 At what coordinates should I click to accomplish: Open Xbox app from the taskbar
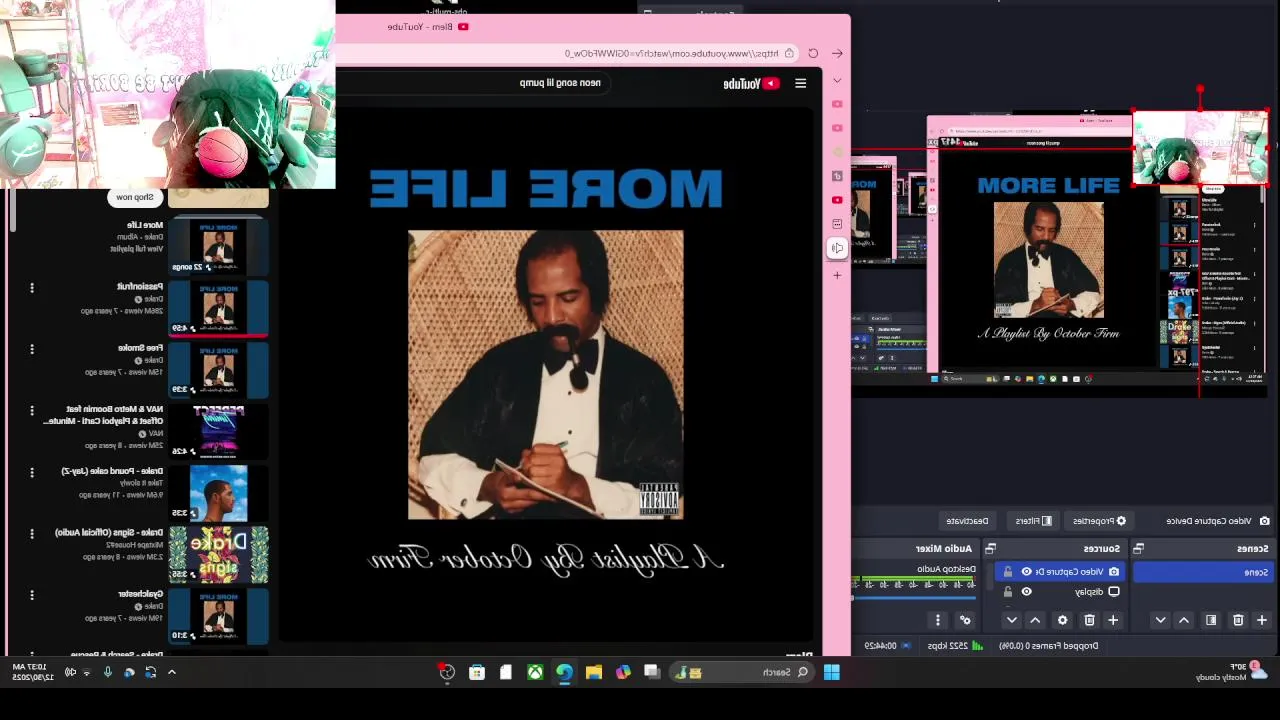535,672
